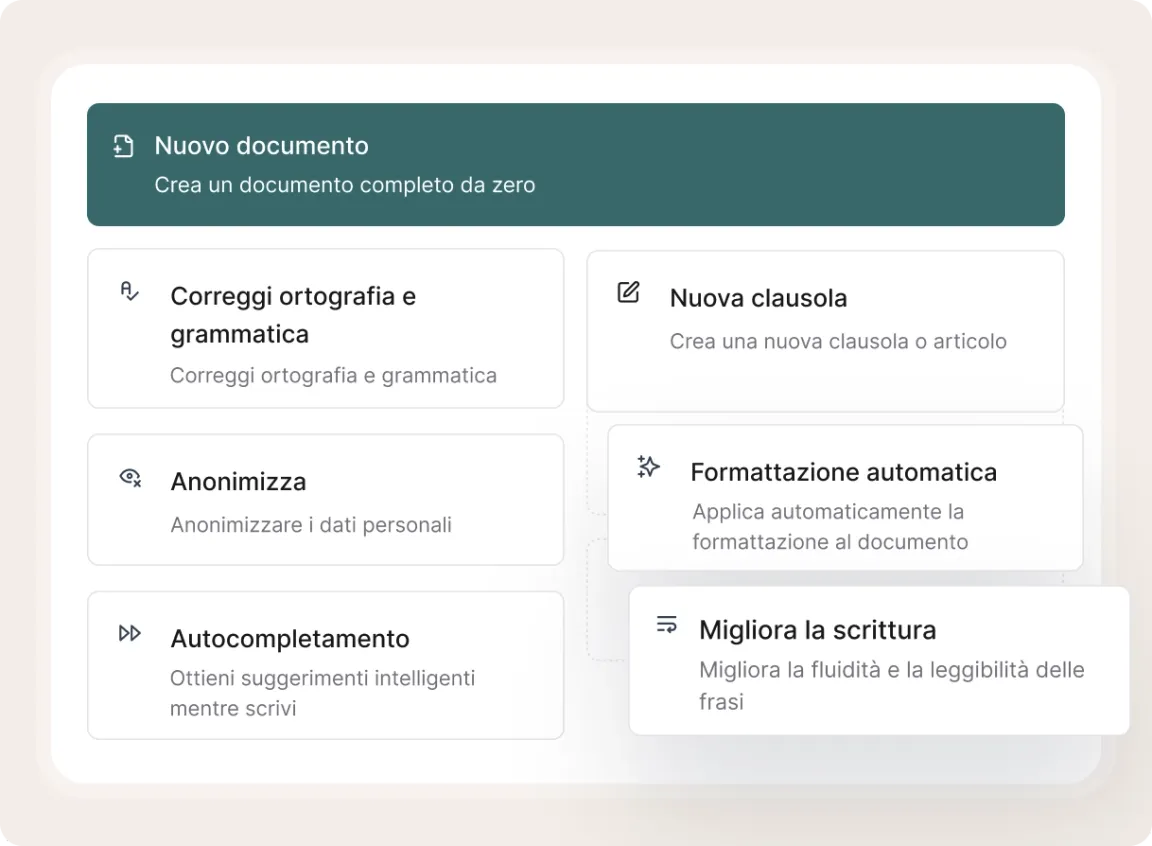Click "Crea una nuova clausola o articolo" description

pyautogui.click(x=838, y=341)
